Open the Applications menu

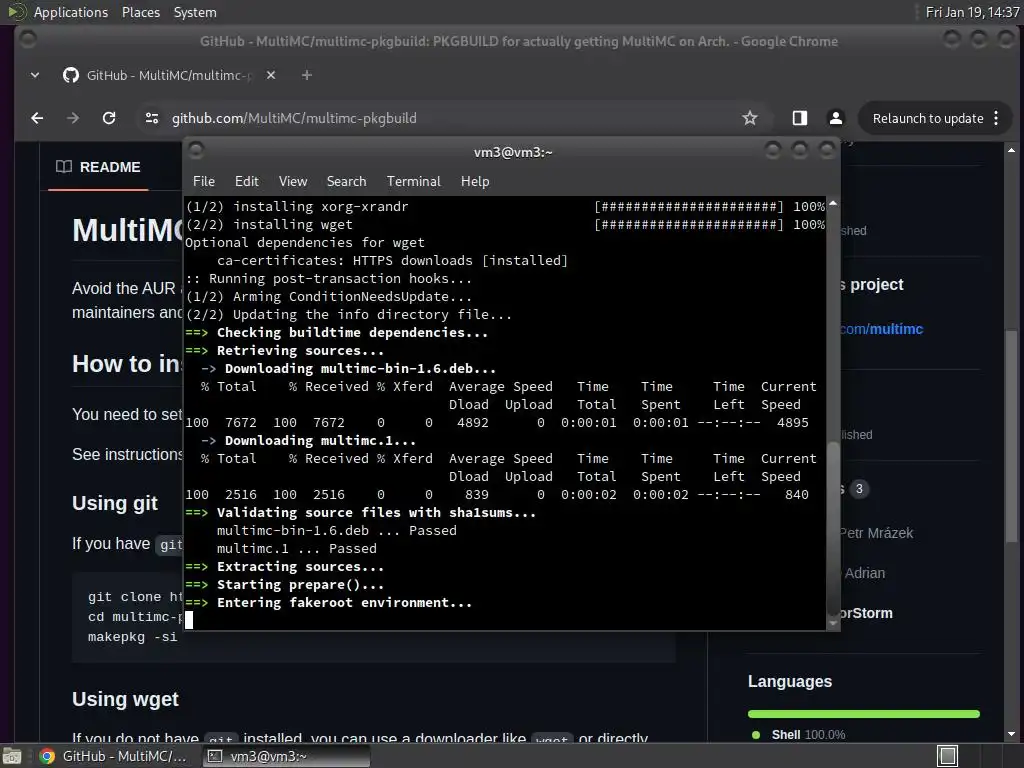(71, 12)
